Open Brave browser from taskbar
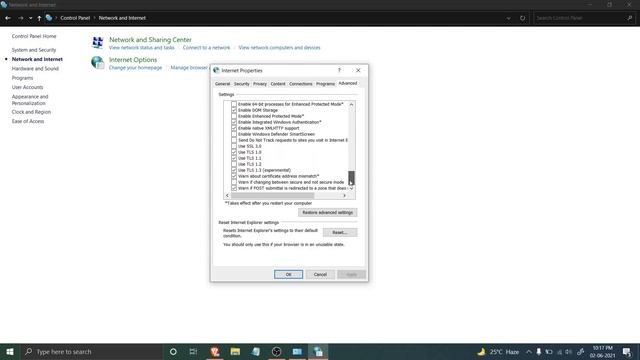The height and width of the screenshot is (360, 640). (x=215, y=351)
